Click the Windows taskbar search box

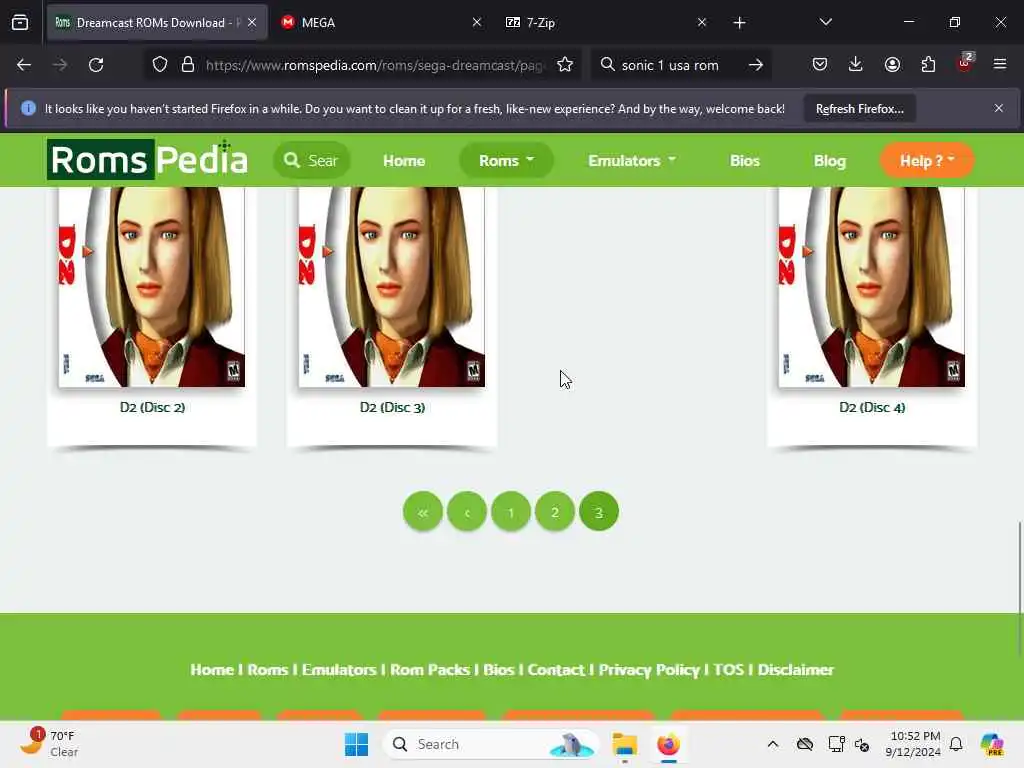coord(491,744)
